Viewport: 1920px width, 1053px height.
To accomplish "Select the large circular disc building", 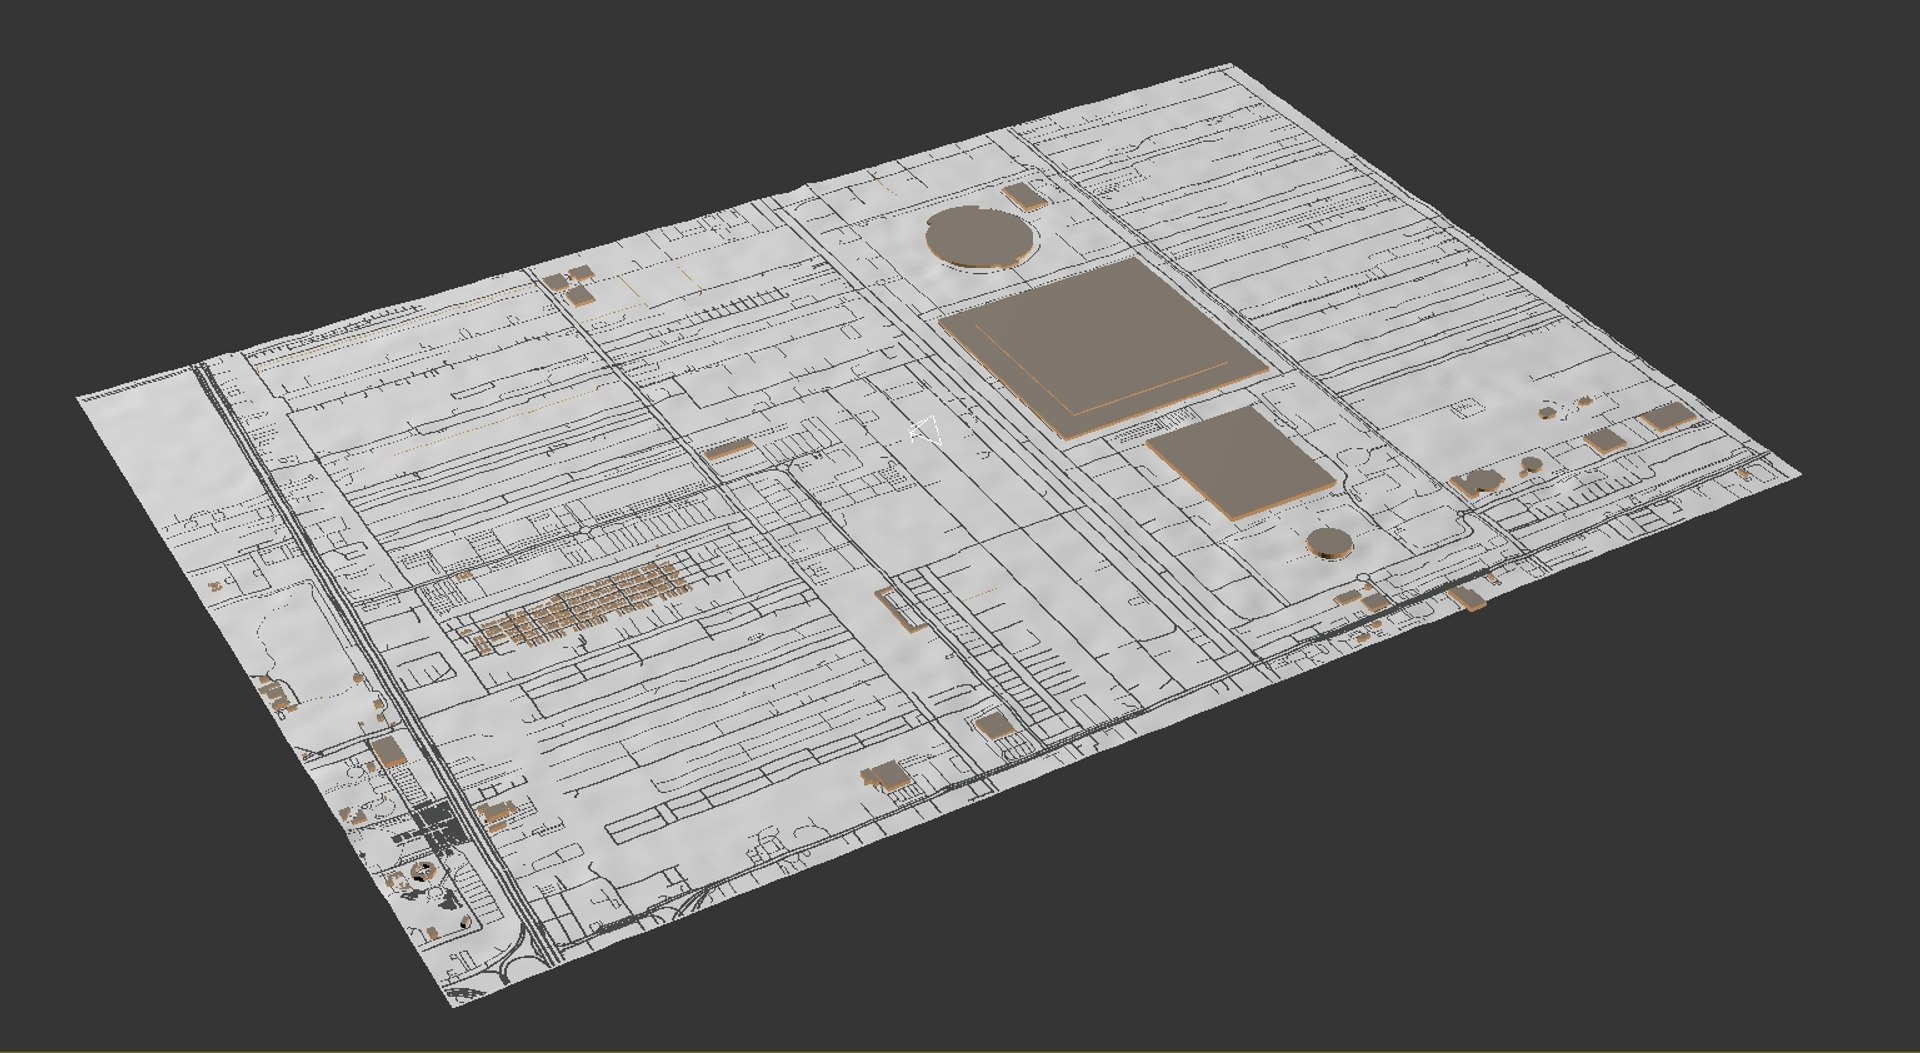I will click(980, 237).
